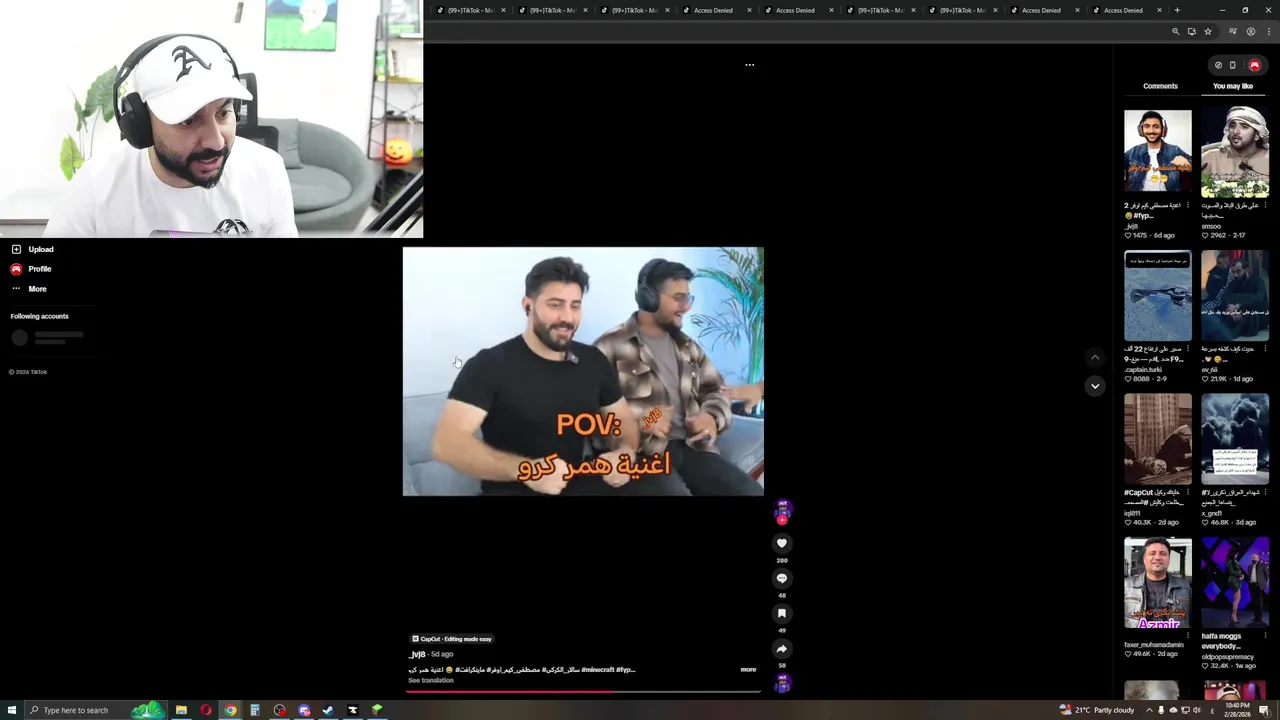
Task: Click the phone icon at top right
Action: 1233,65
